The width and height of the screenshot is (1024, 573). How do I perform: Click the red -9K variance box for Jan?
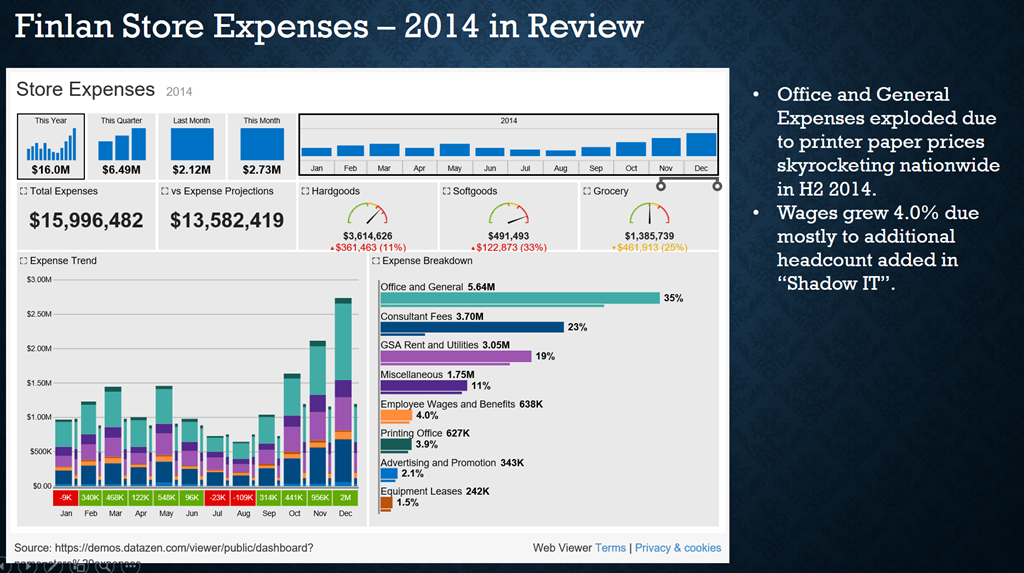(x=64, y=497)
